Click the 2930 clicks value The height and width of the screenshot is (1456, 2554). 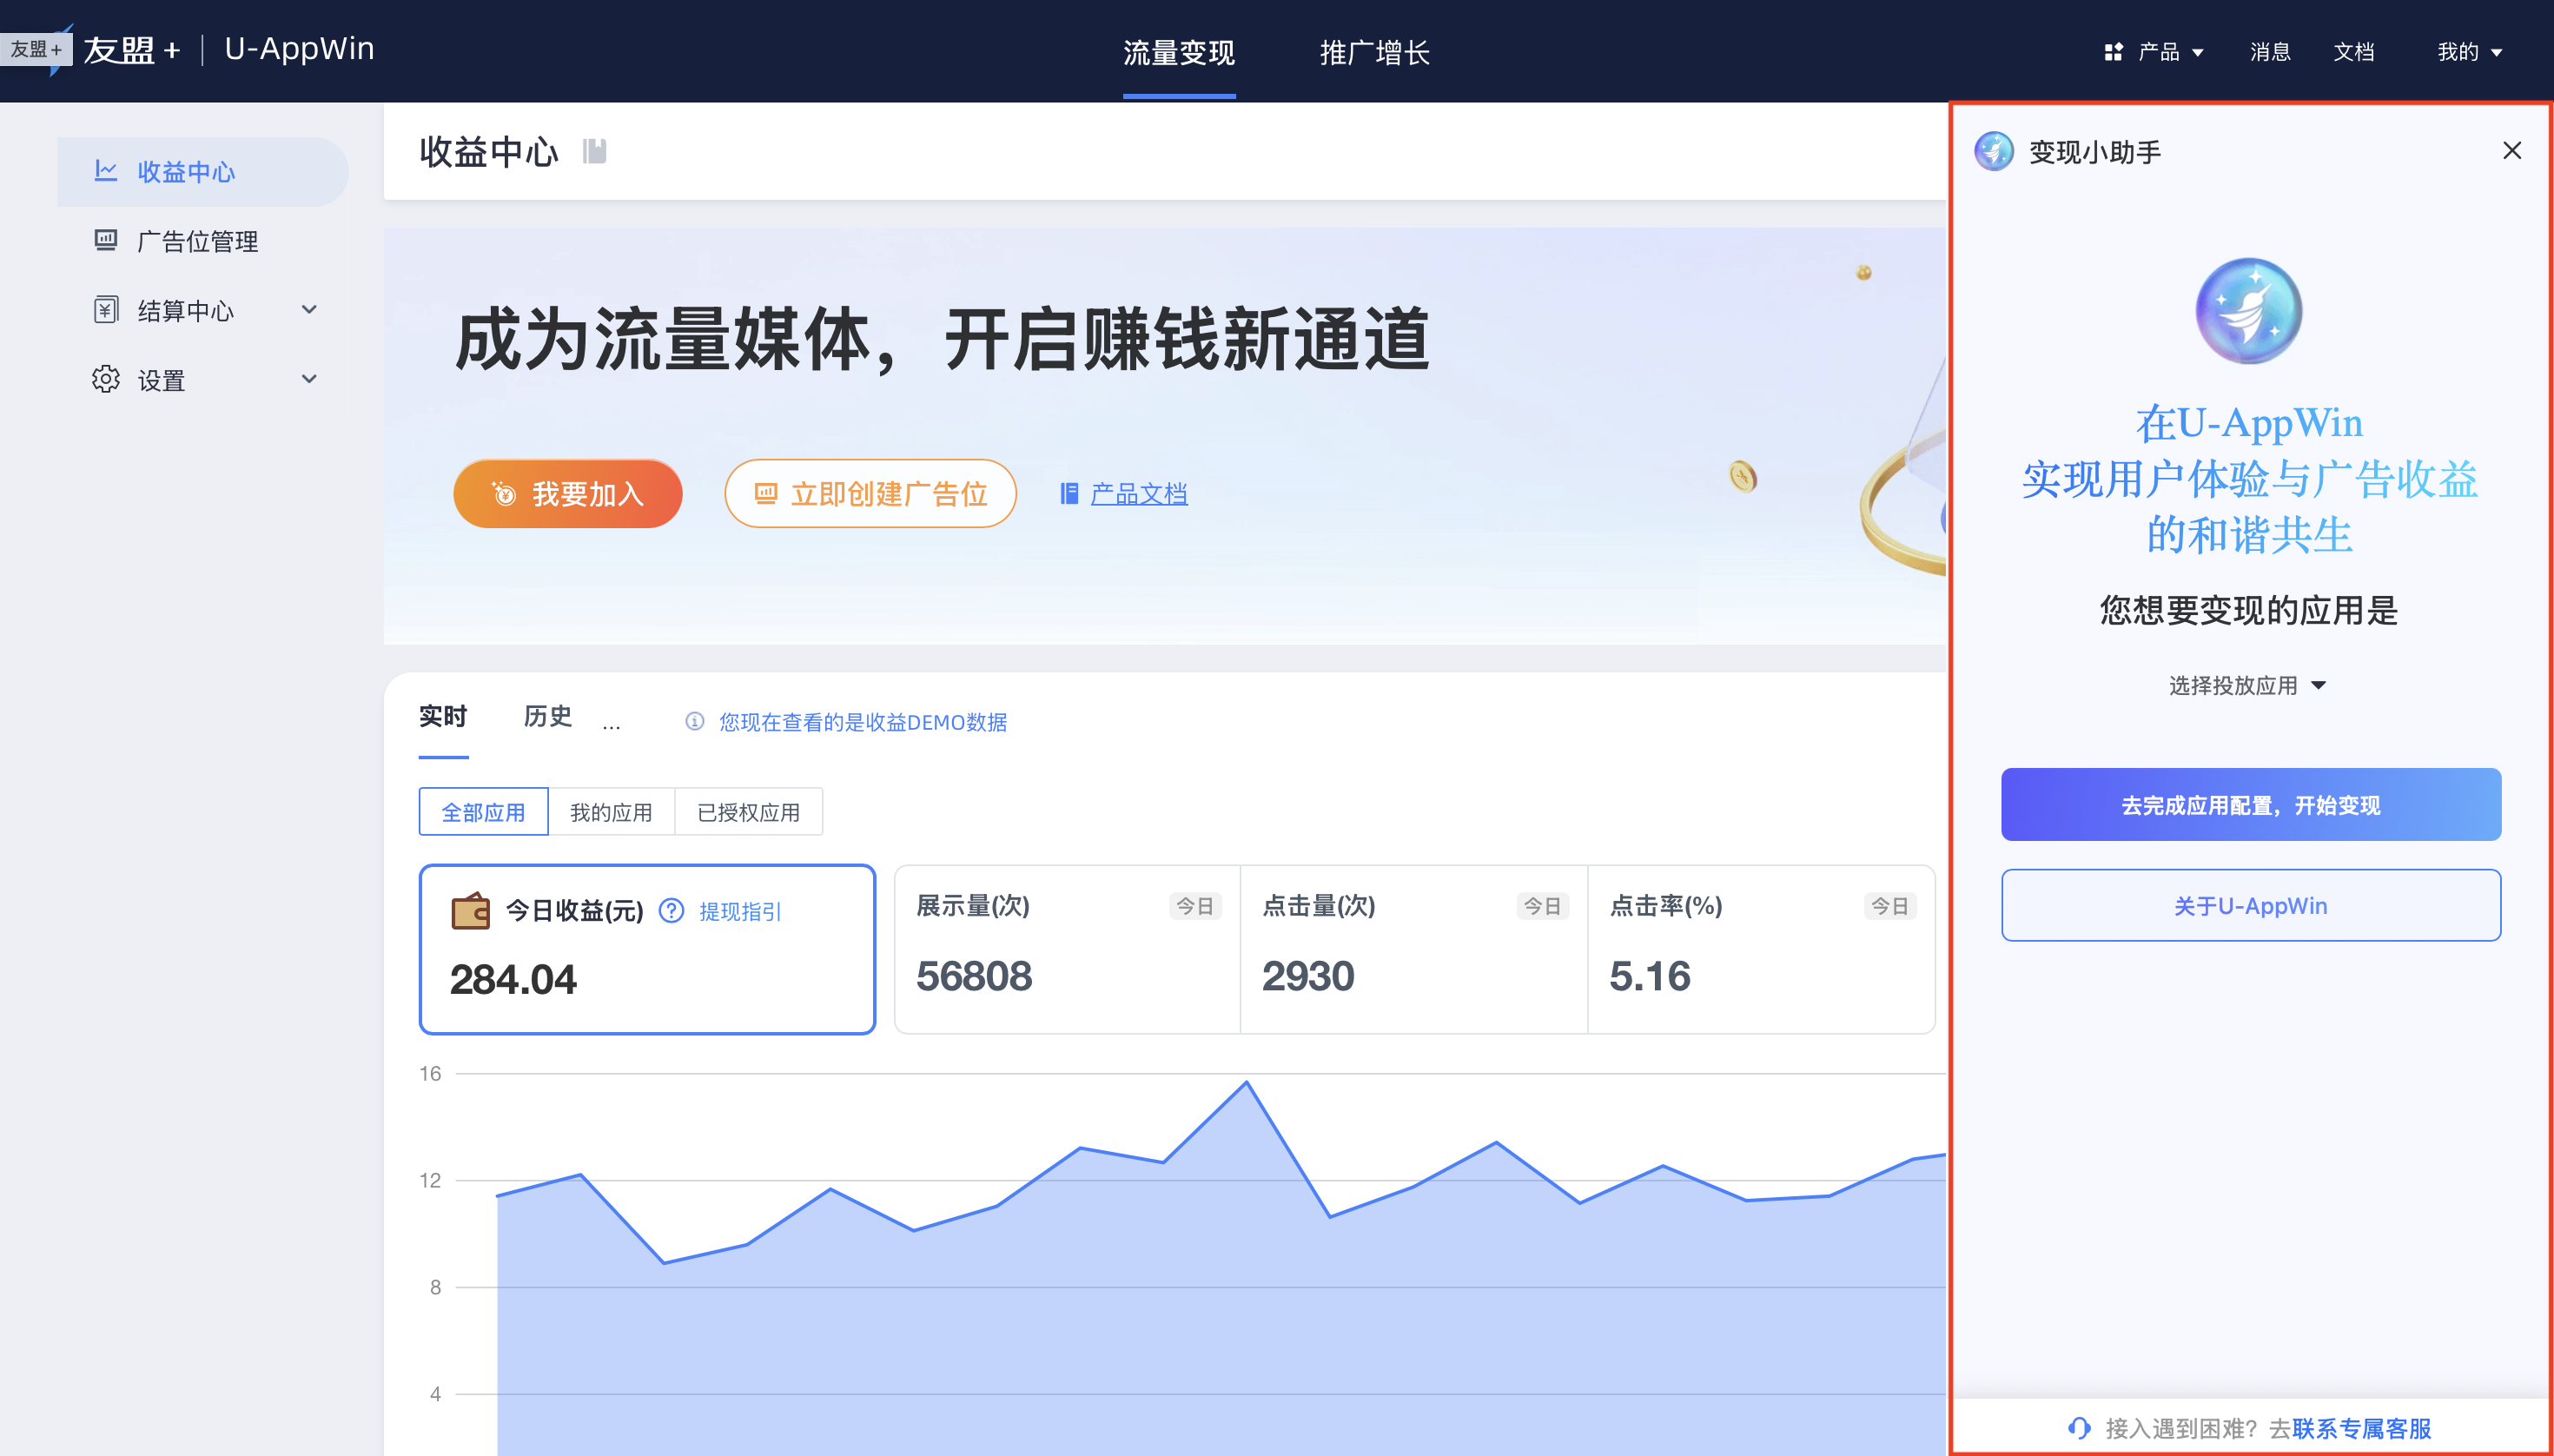click(1308, 976)
